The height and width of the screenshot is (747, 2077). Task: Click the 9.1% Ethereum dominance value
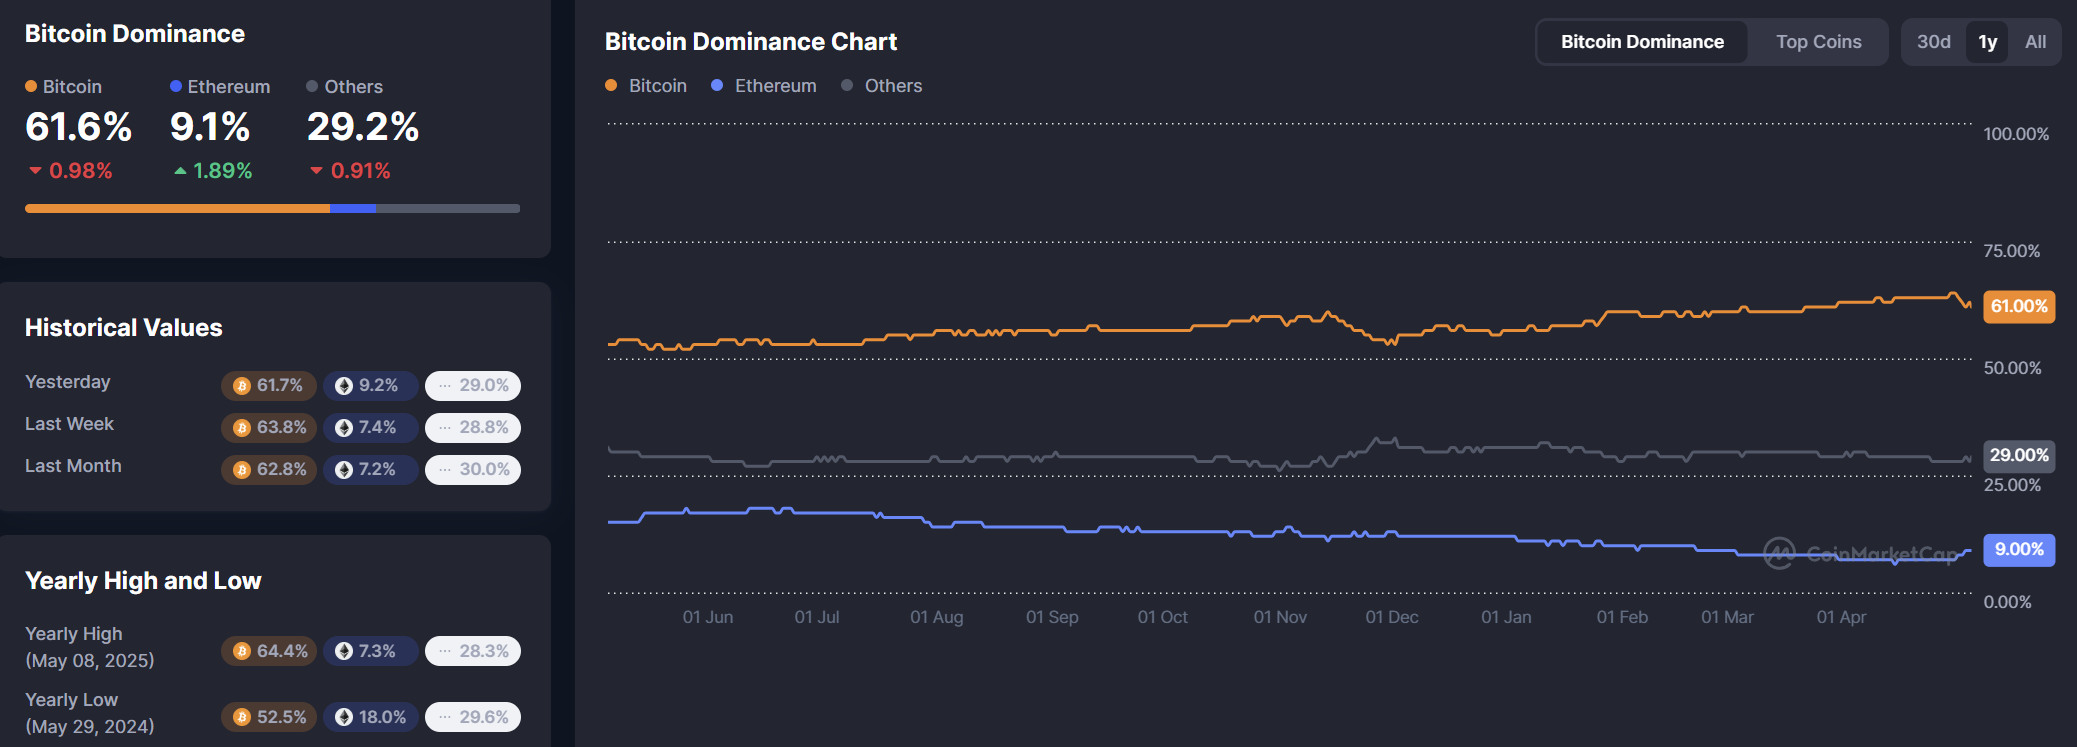pos(210,127)
